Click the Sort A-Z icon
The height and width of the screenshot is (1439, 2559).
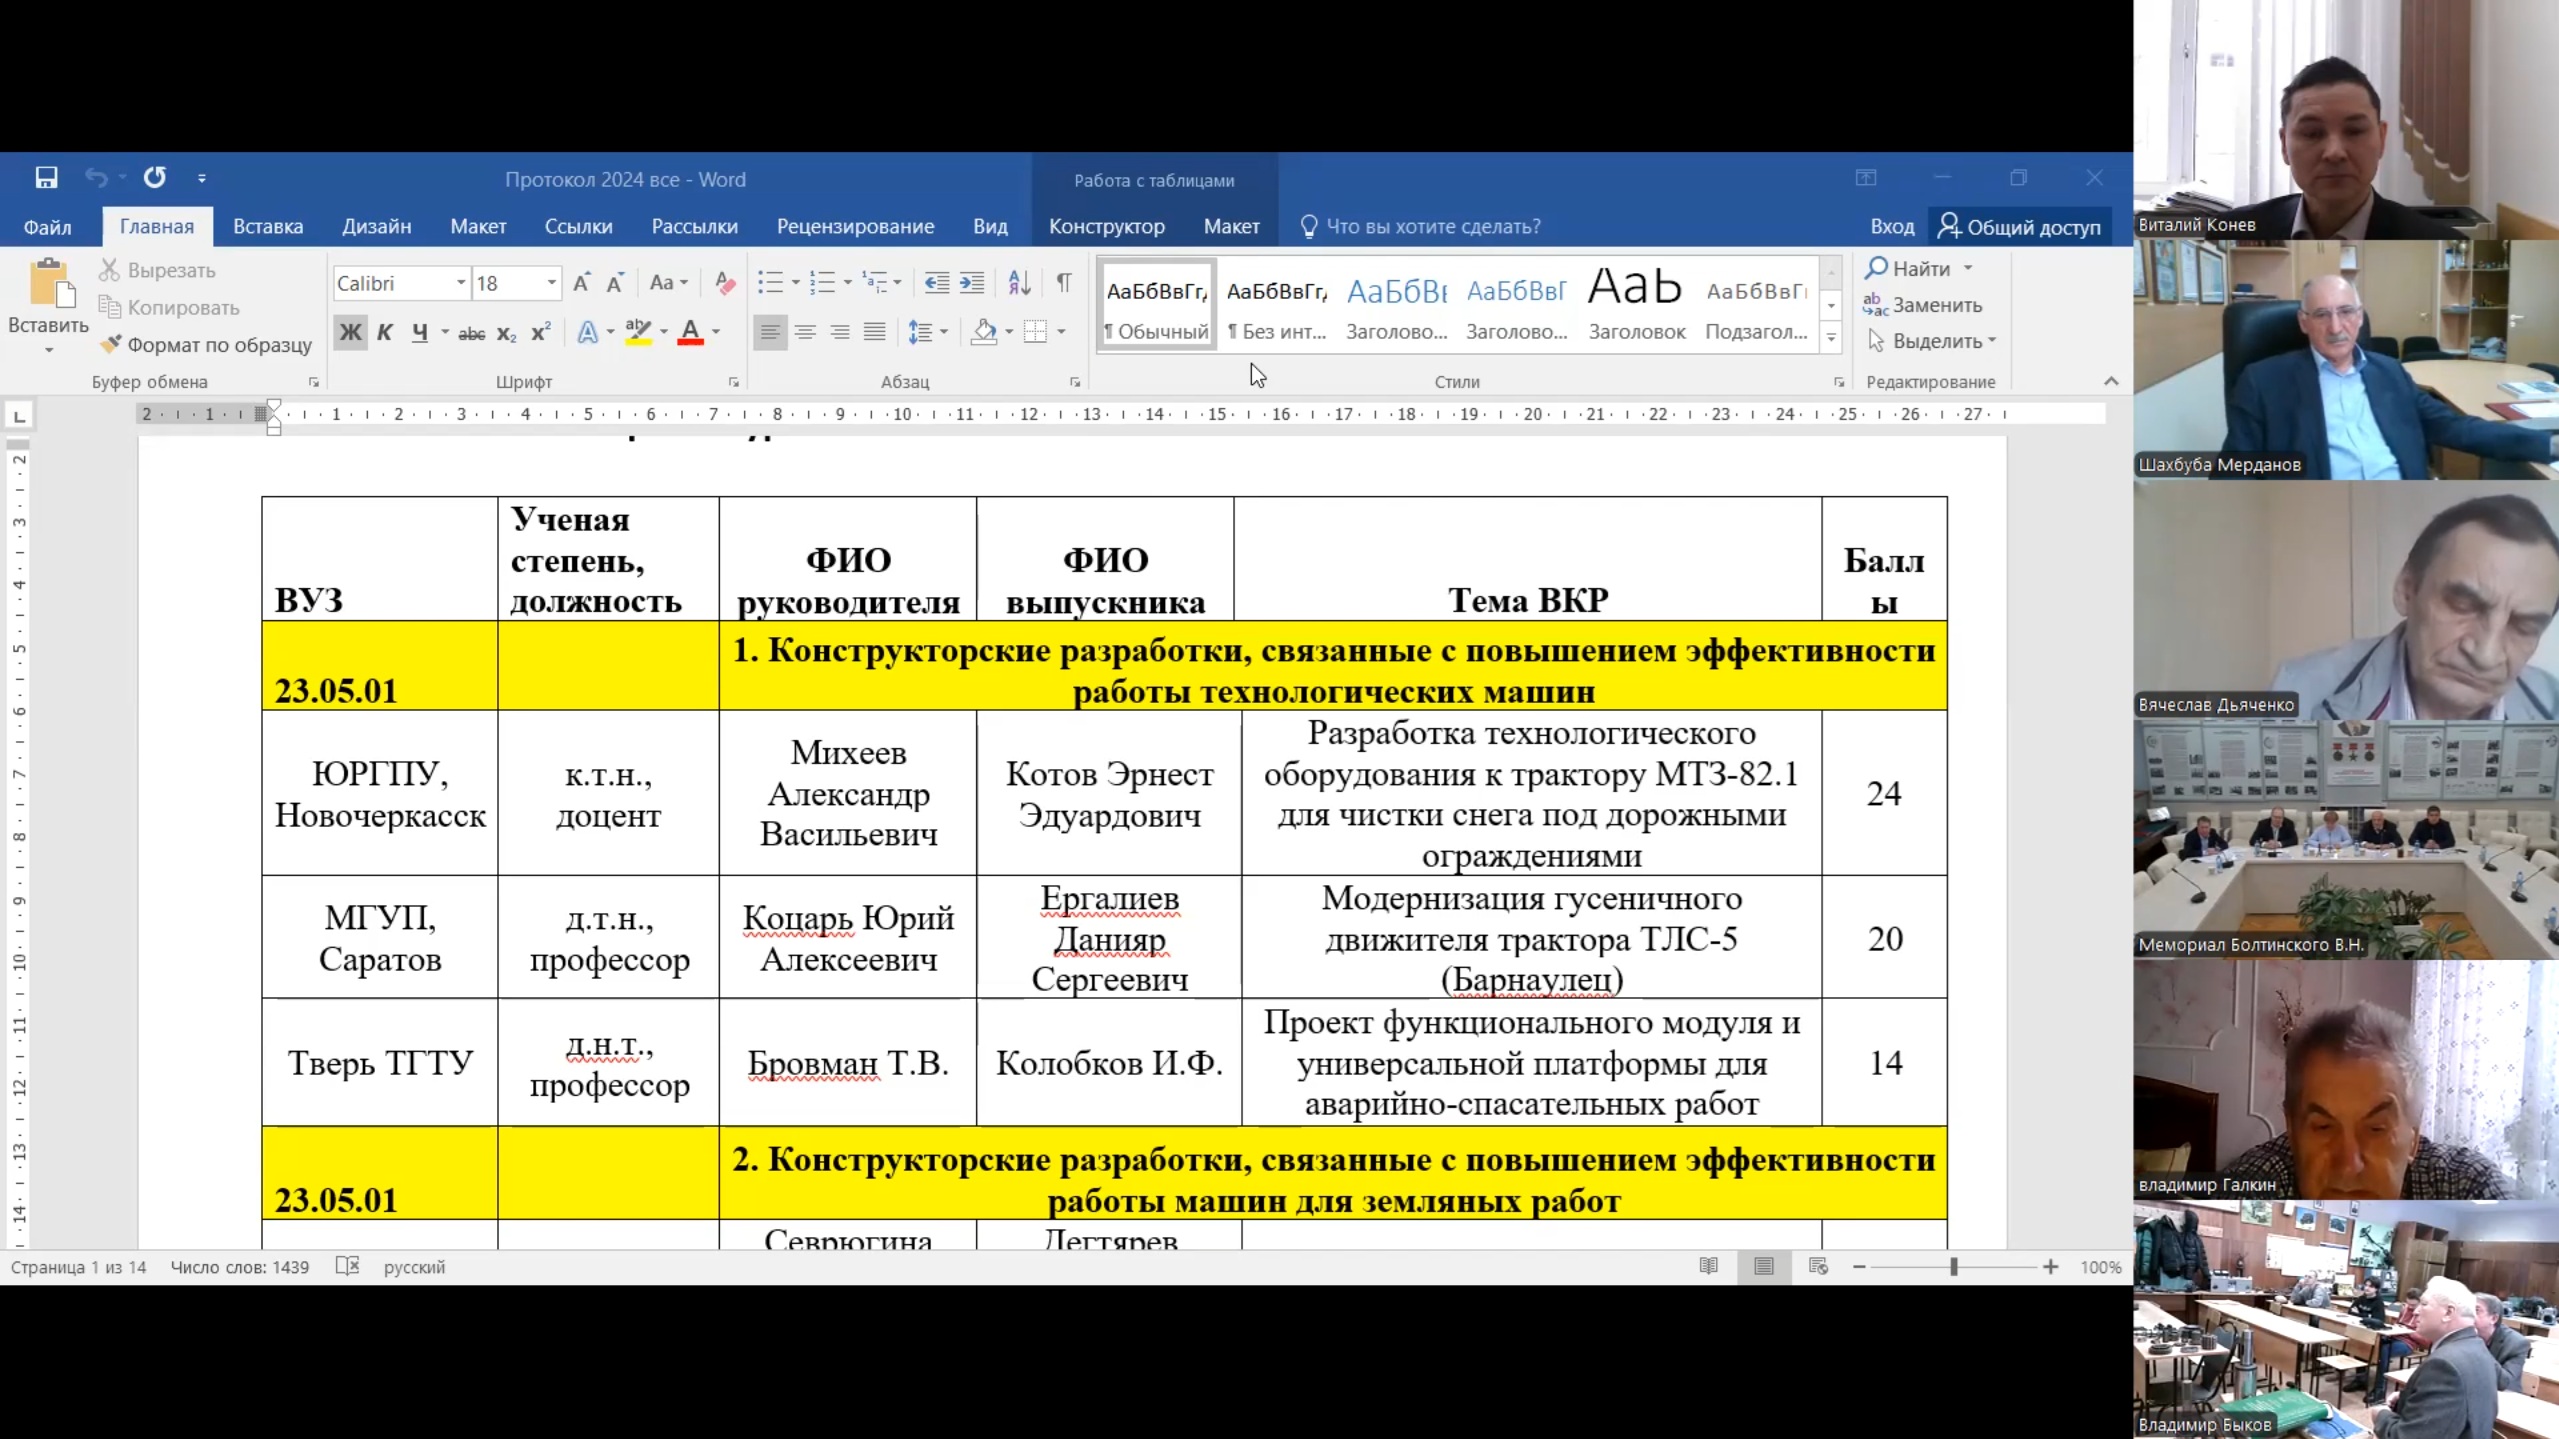[x=1019, y=283]
